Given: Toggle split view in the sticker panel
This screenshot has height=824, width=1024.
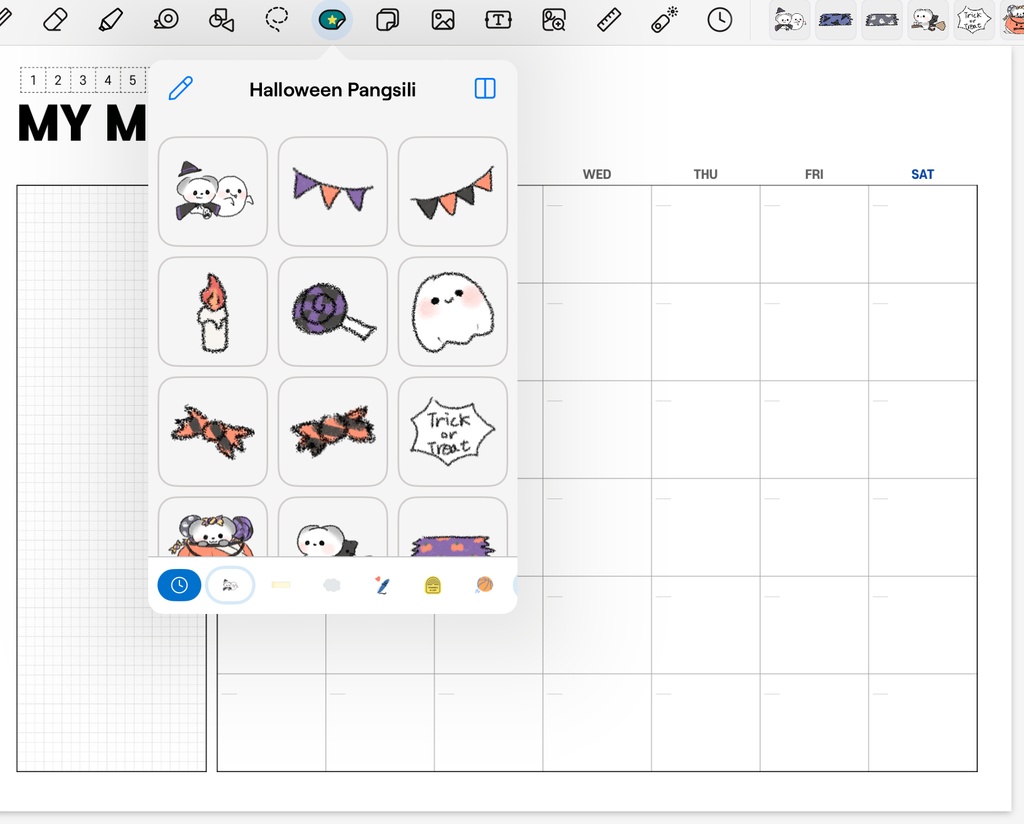Looking at the screenshot, I should pos(485,88).
